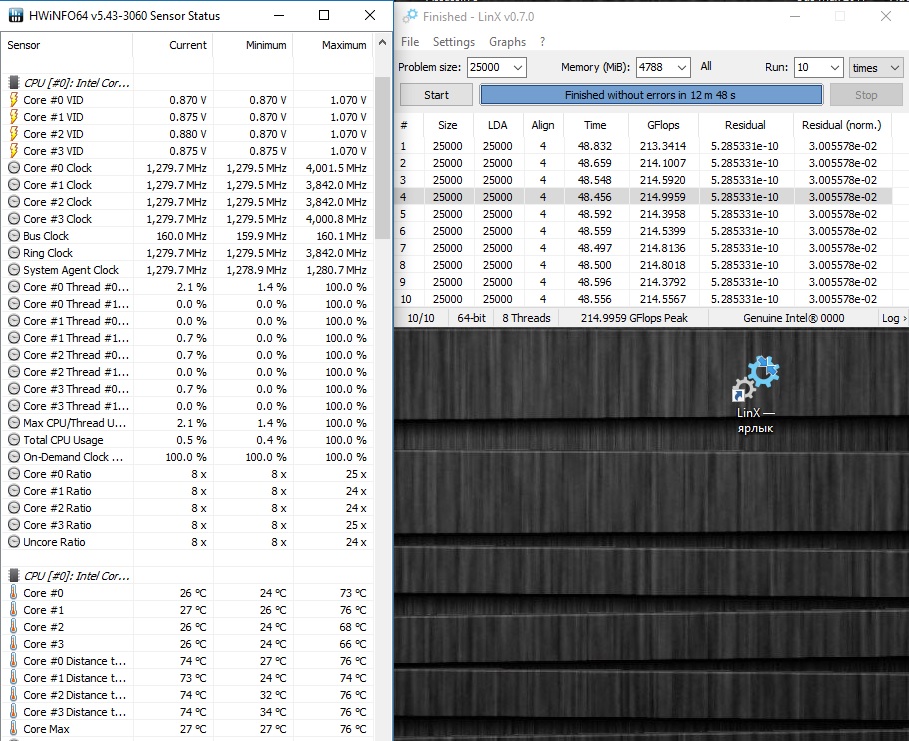Viewport: 909px width, 741px height.
Task: Click the icon beside Core #1 Thread #0 usage
Action: click(x=14, y=321)
